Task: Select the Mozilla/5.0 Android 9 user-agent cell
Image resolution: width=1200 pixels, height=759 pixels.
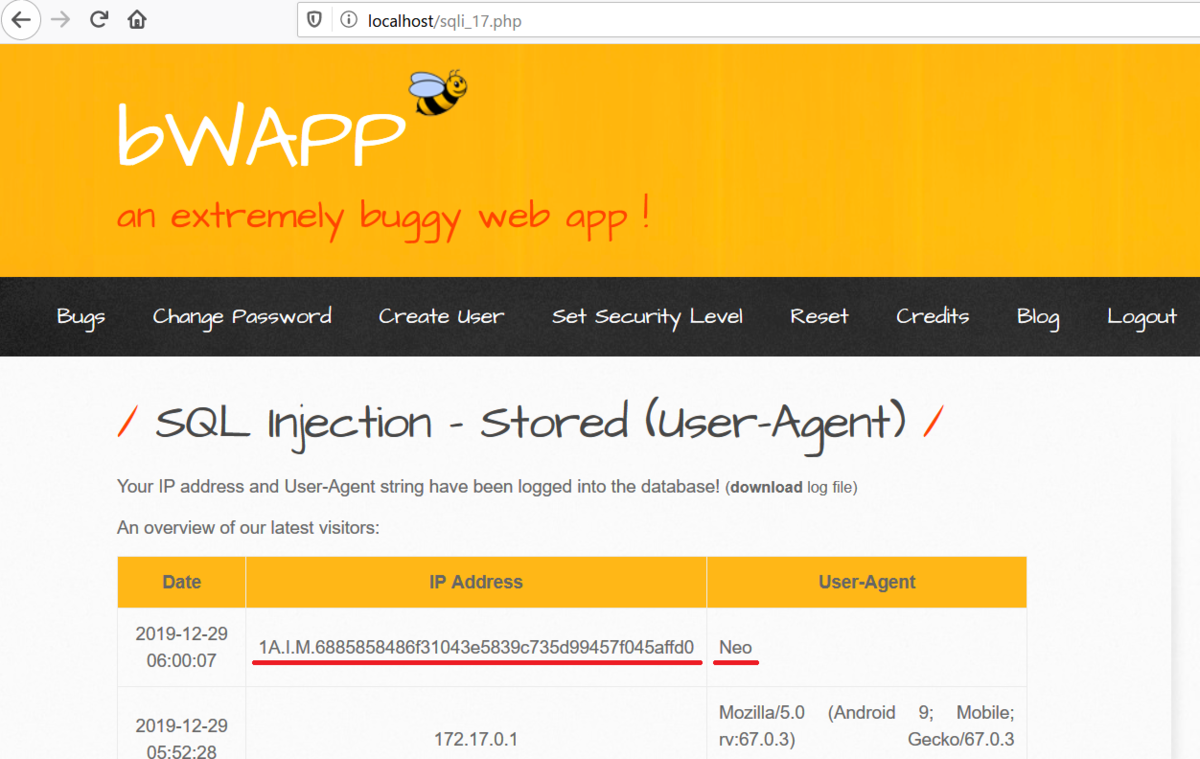Action: click(x=867, y=723)
